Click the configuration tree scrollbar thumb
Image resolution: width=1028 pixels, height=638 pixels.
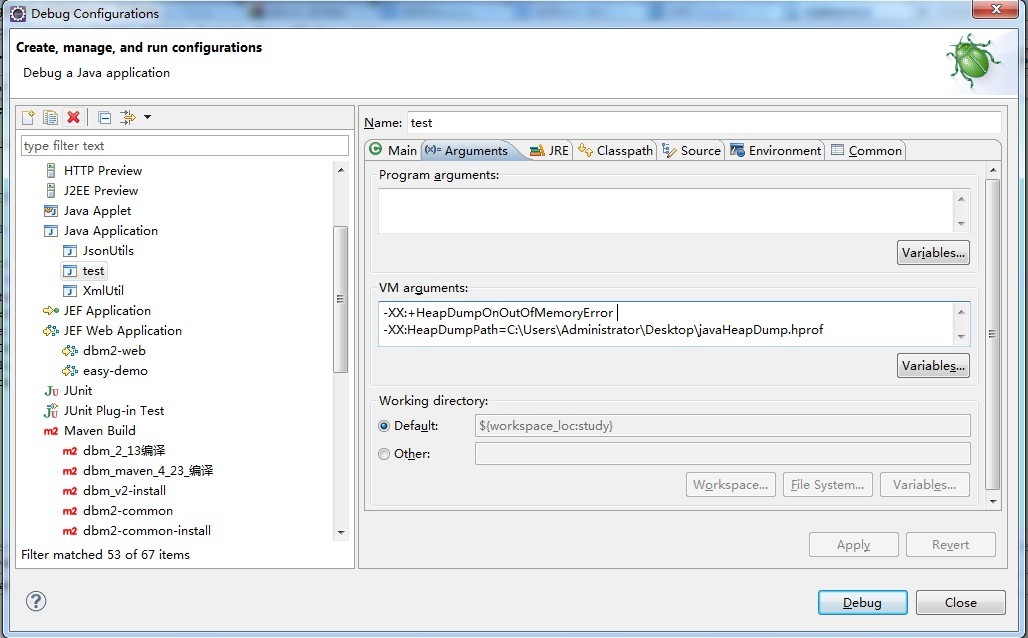pos(340,299)
